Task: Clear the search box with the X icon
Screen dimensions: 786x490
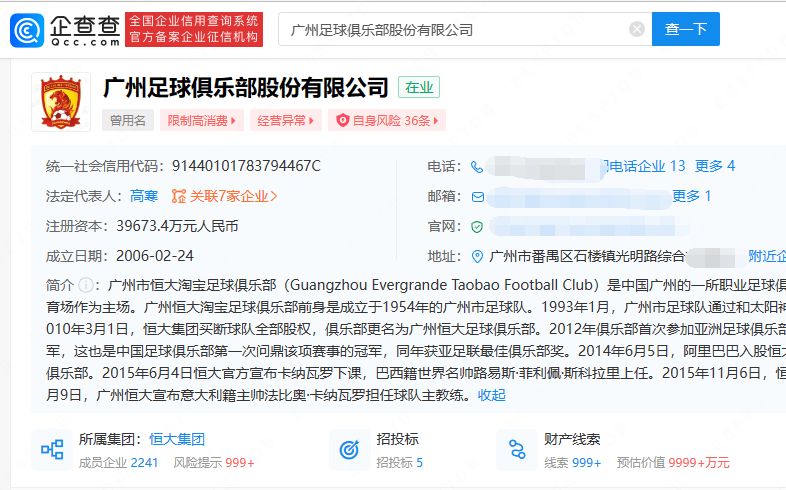Action: [x=637, y=30]
